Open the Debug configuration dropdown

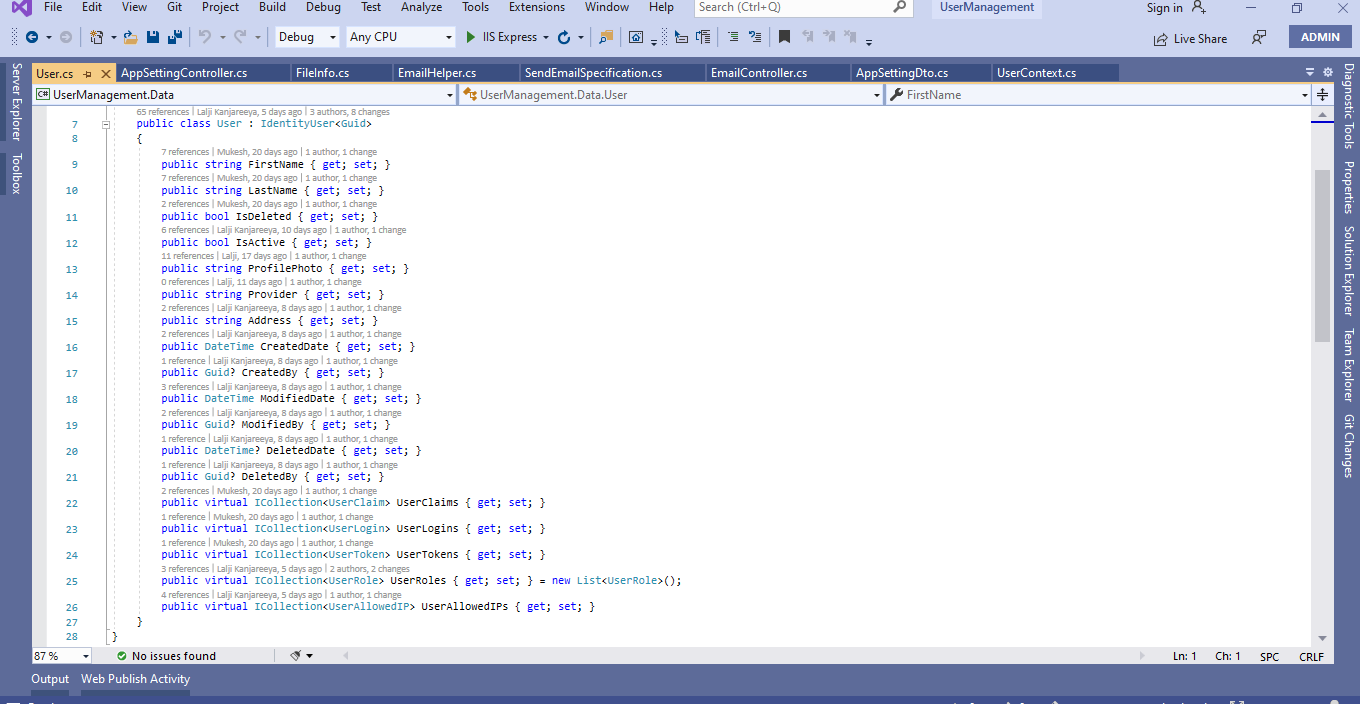pos(308,37)
